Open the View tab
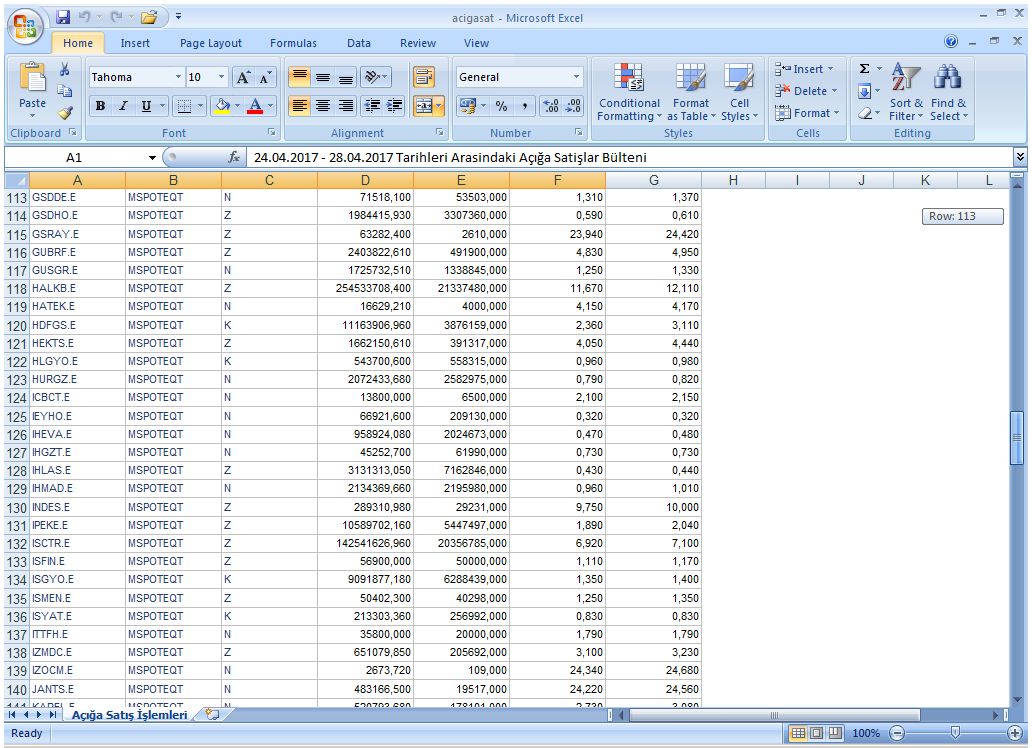Screen dimensions: 1032x748 476,43
